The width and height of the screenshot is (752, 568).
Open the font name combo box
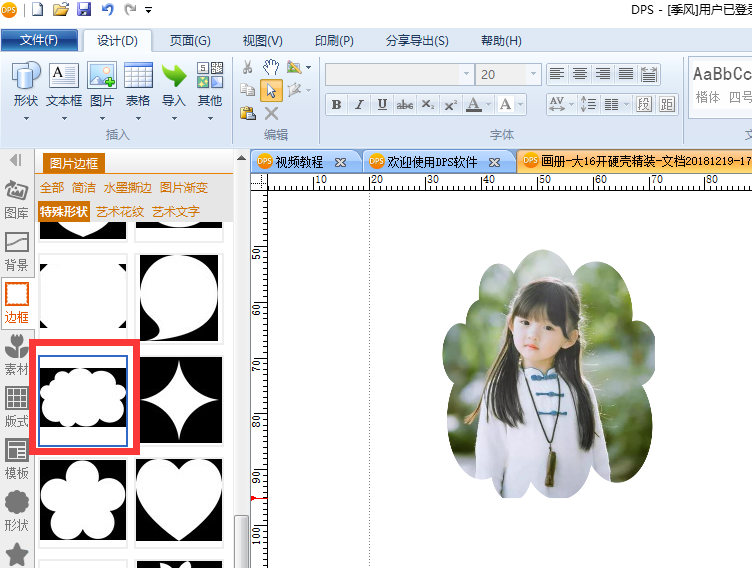(x=400, y=74)
